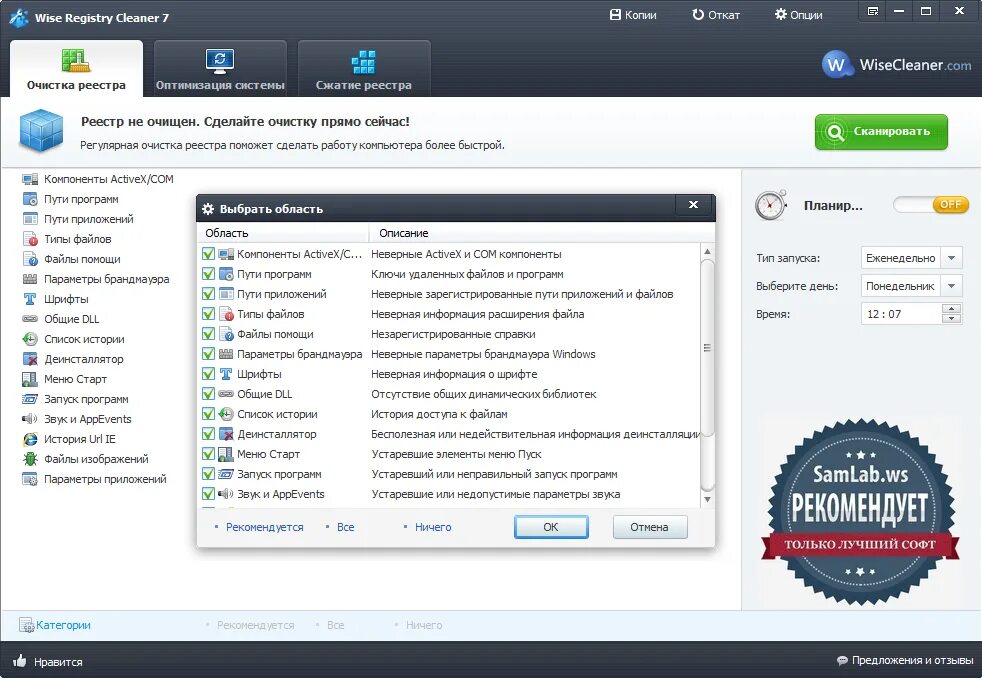Click the Файлы изображений bug icon
This screenshot has height=678, width=982.
30,459
